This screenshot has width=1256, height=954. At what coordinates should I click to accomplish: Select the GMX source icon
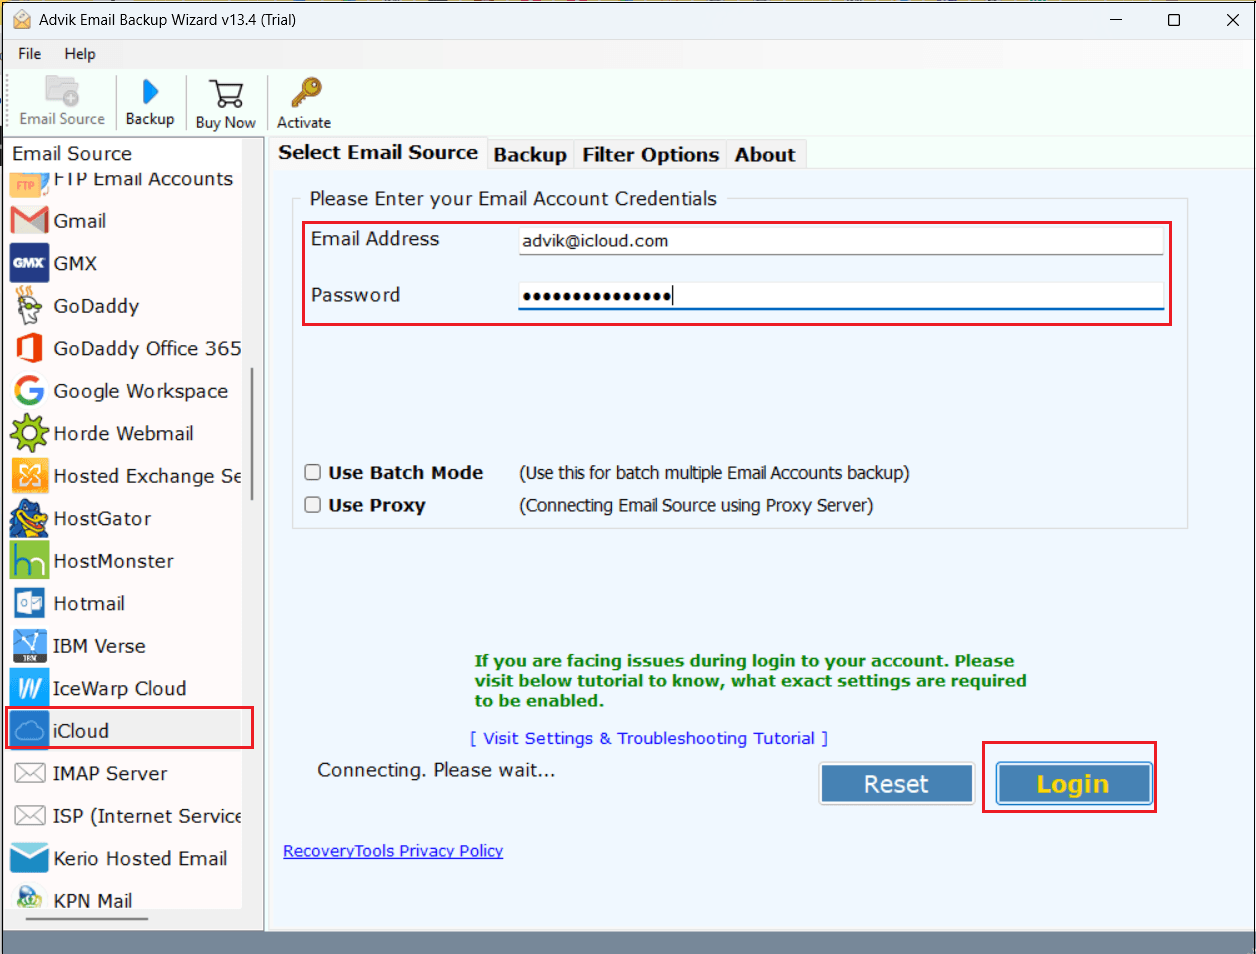tap(29, 263)
